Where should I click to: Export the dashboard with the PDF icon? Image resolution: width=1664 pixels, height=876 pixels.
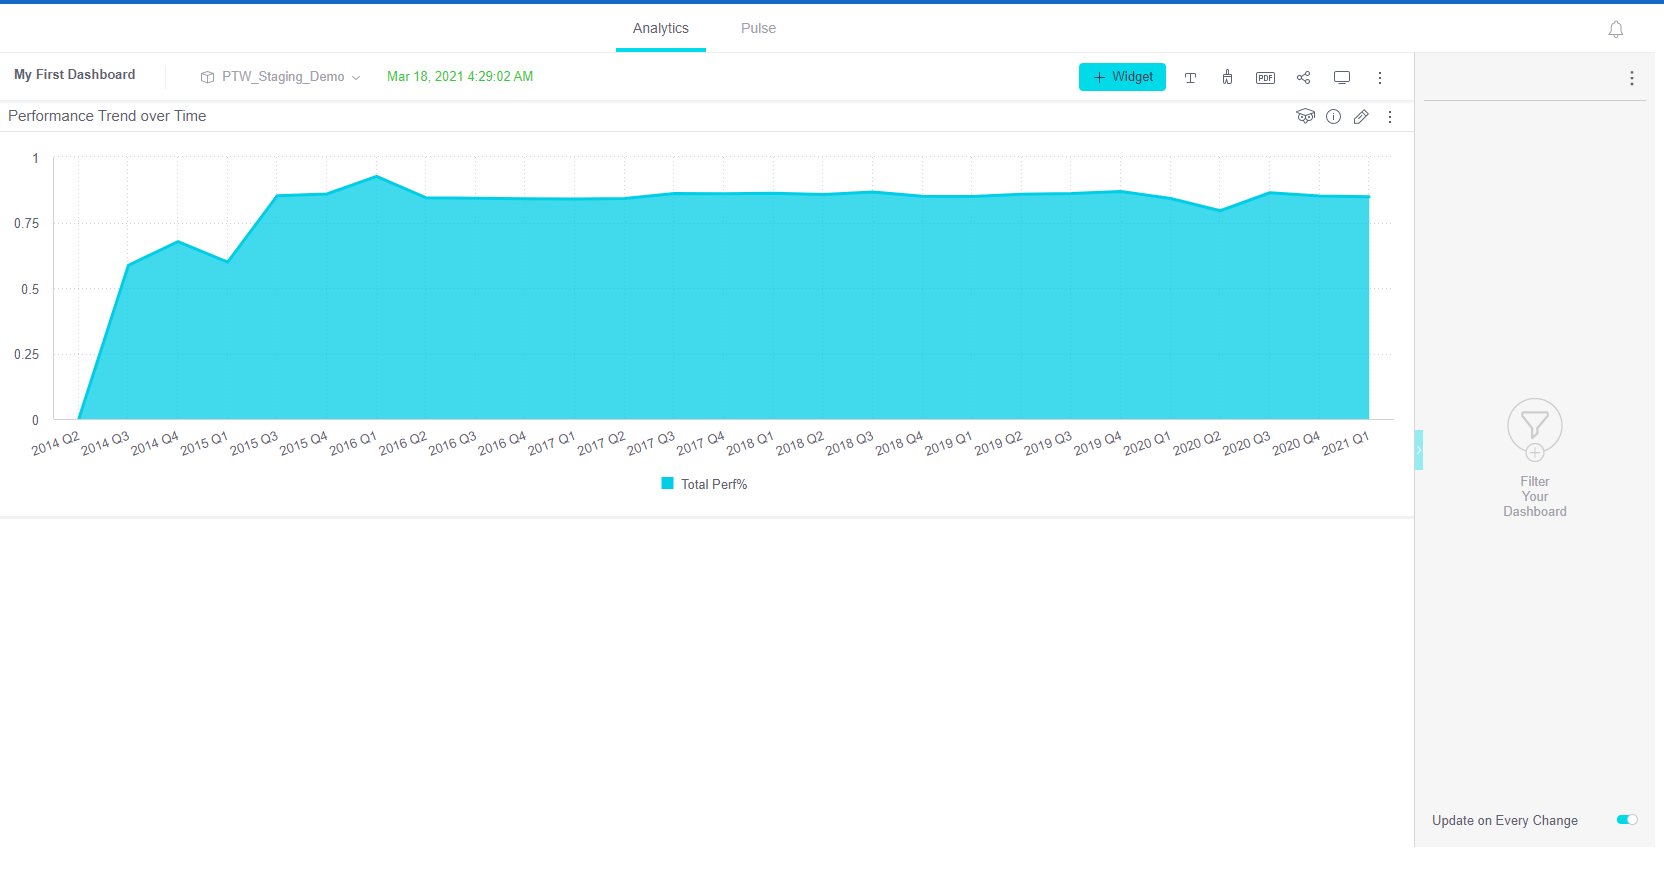pyautogui.click(x=1265, y=78)
